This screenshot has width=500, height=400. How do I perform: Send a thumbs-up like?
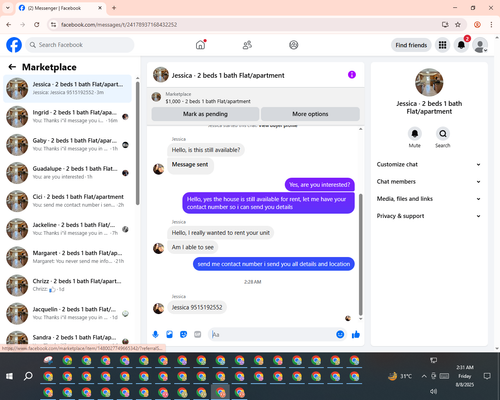coord(356,334)
